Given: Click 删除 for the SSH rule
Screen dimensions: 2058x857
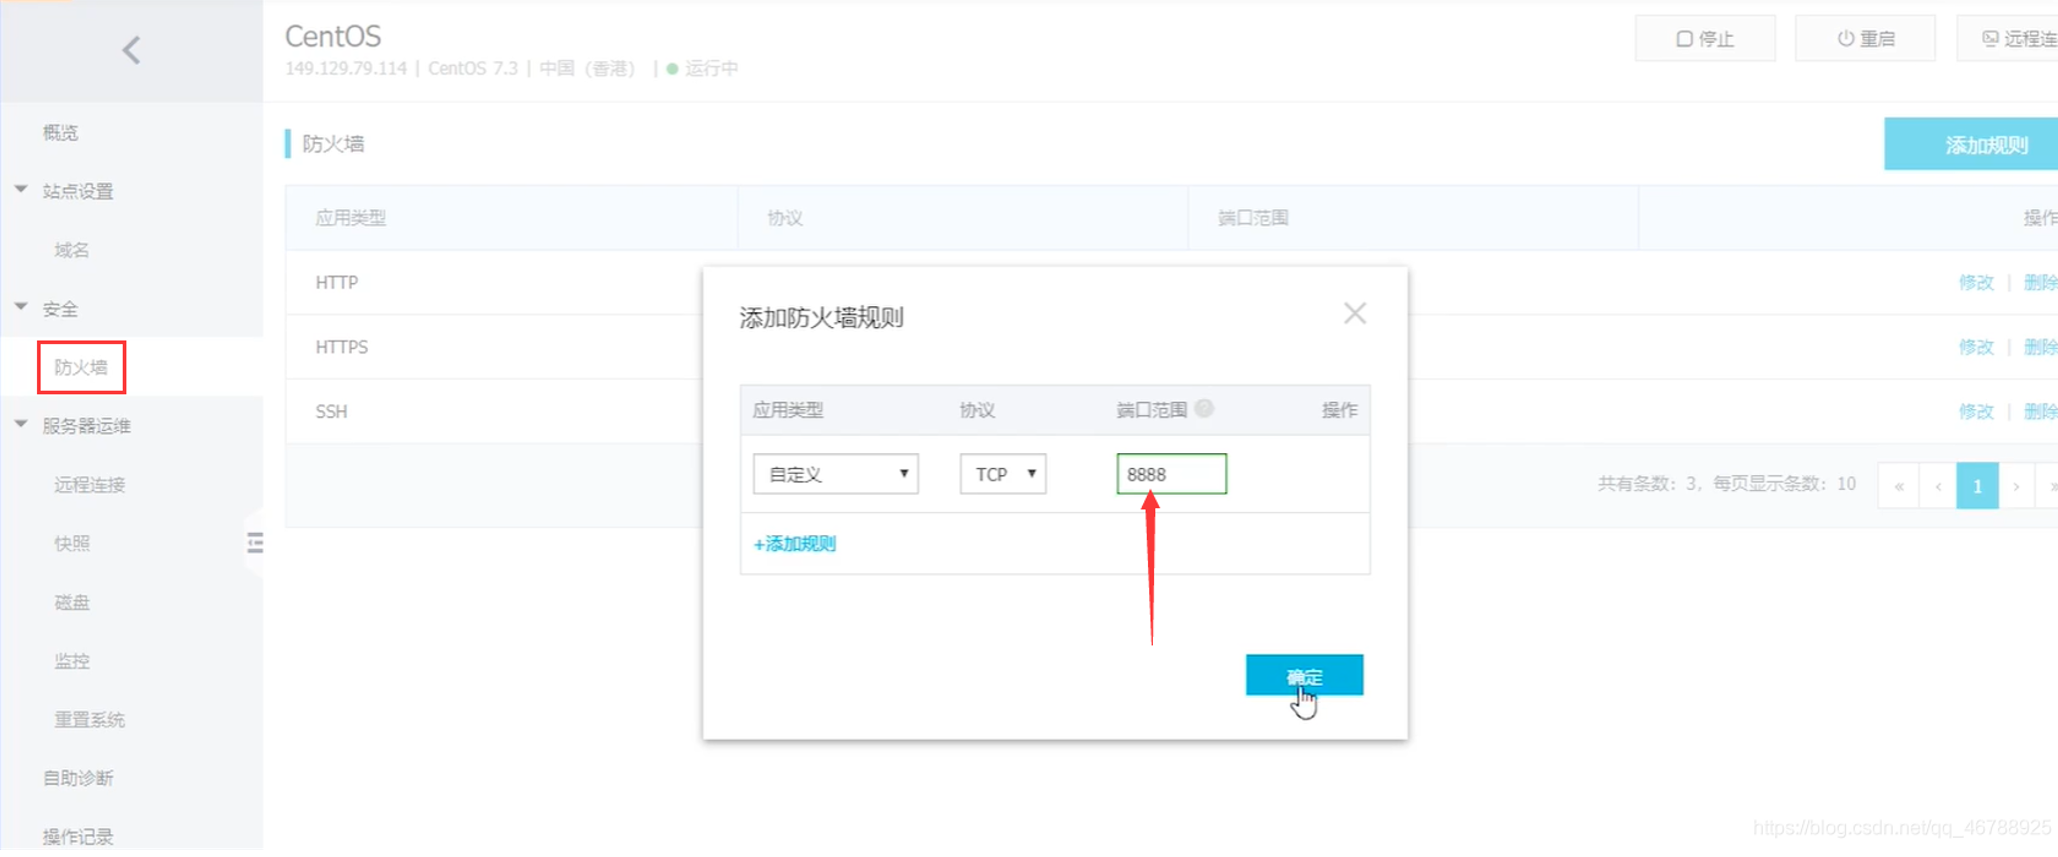Looking at the screenshot, I should 2040,411.
